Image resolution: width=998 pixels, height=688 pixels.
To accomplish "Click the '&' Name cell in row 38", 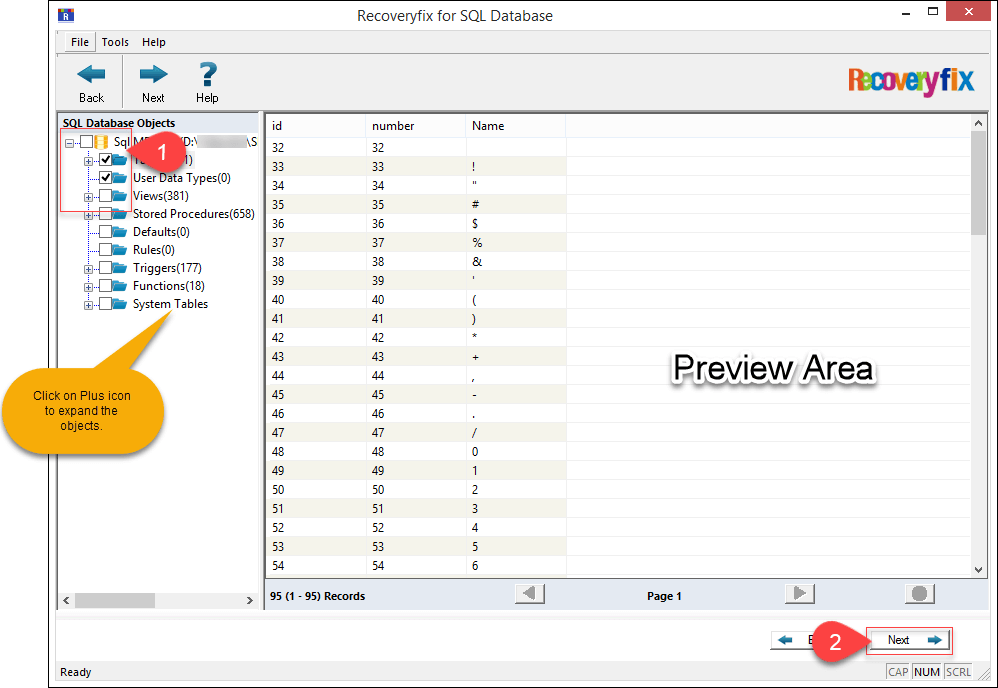I will point(516,262).
